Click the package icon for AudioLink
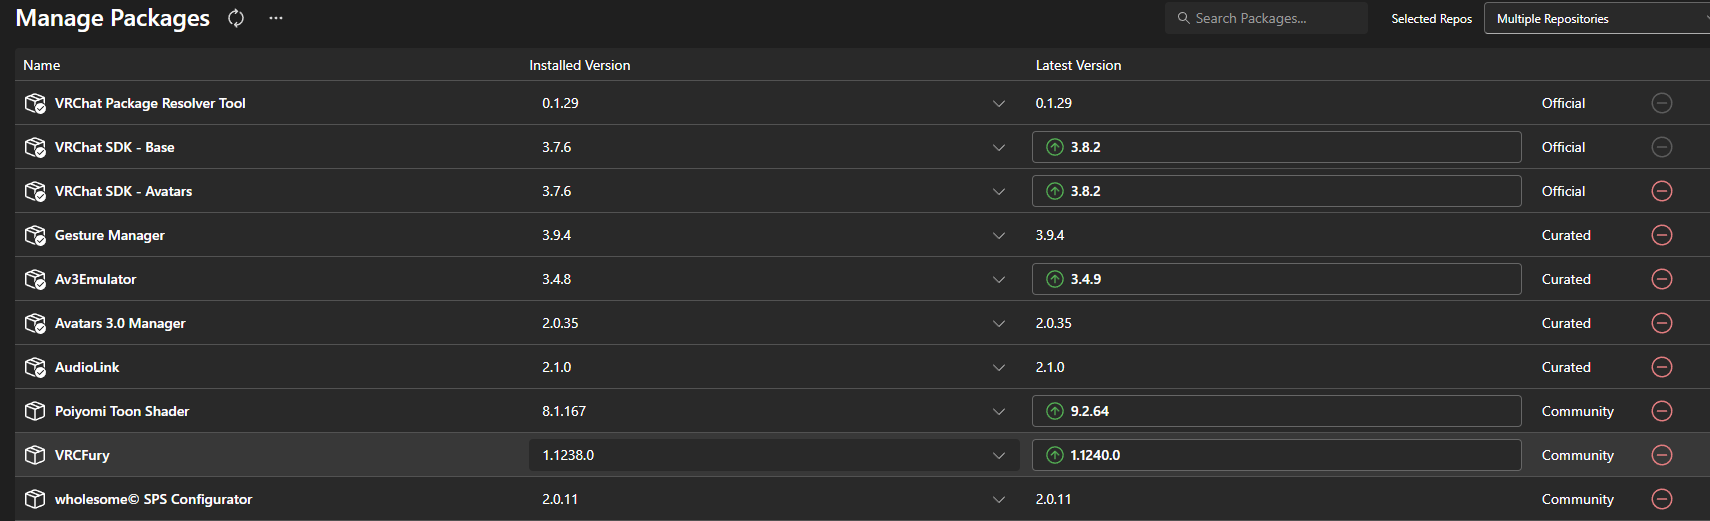 [35, 367]
